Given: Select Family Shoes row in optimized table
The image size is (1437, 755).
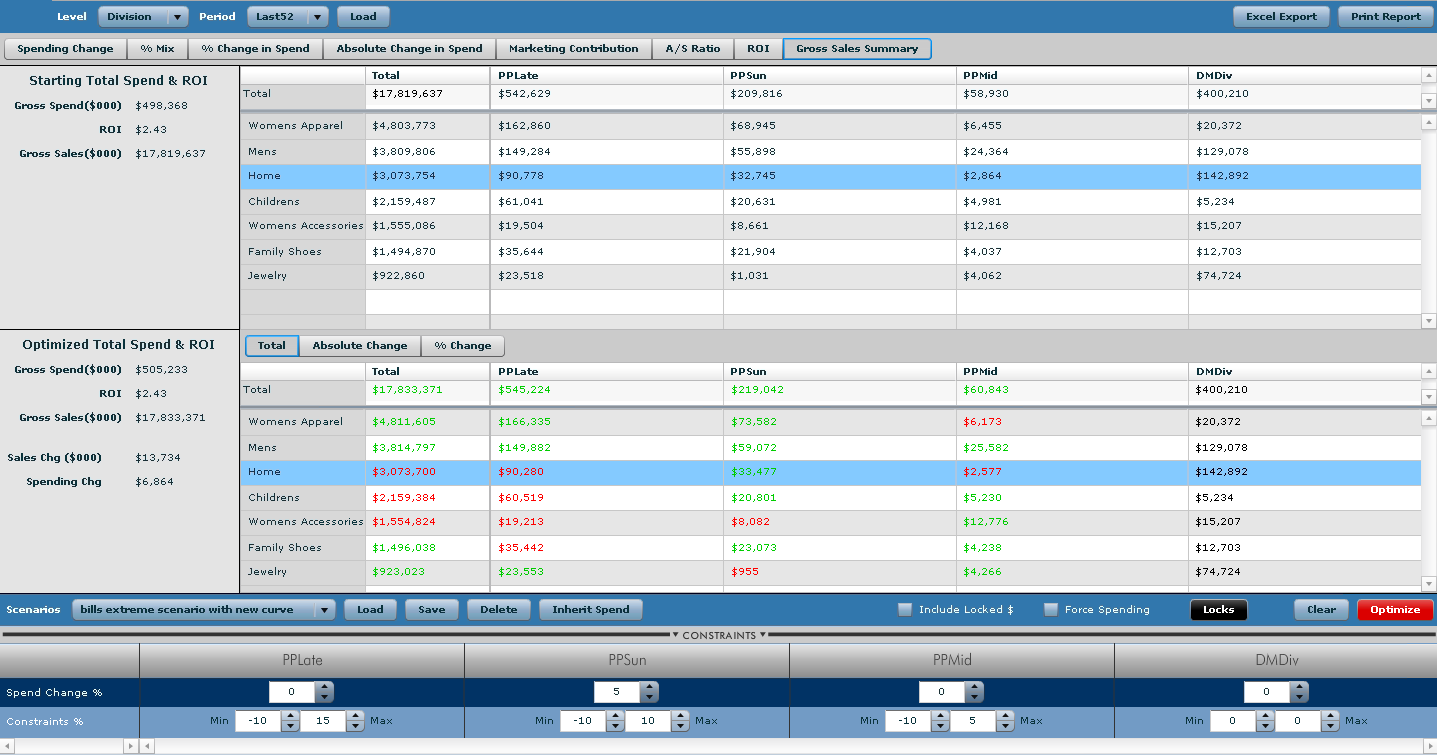Looking at the screenshot, I should coord(830,548).
